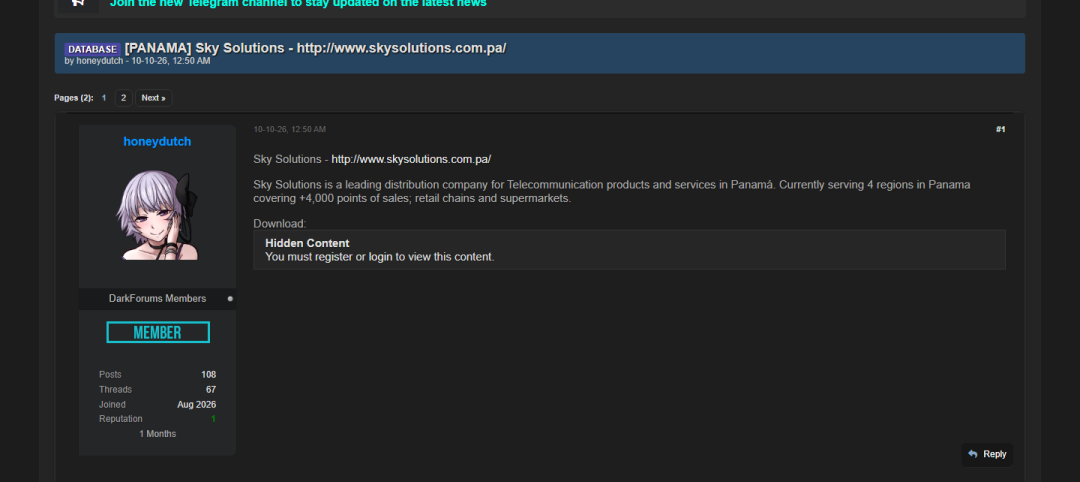Click Next page button

[x=153, y=98]
